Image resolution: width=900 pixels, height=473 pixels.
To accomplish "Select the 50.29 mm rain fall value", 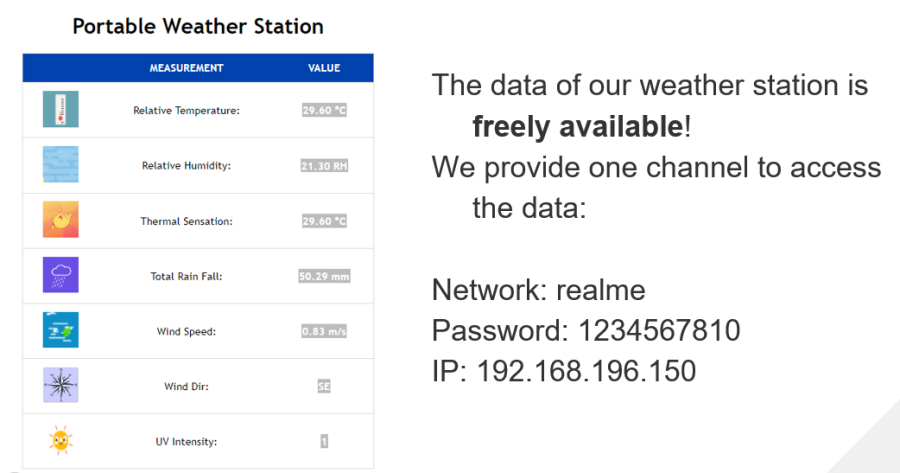I will tap(324, 276).
